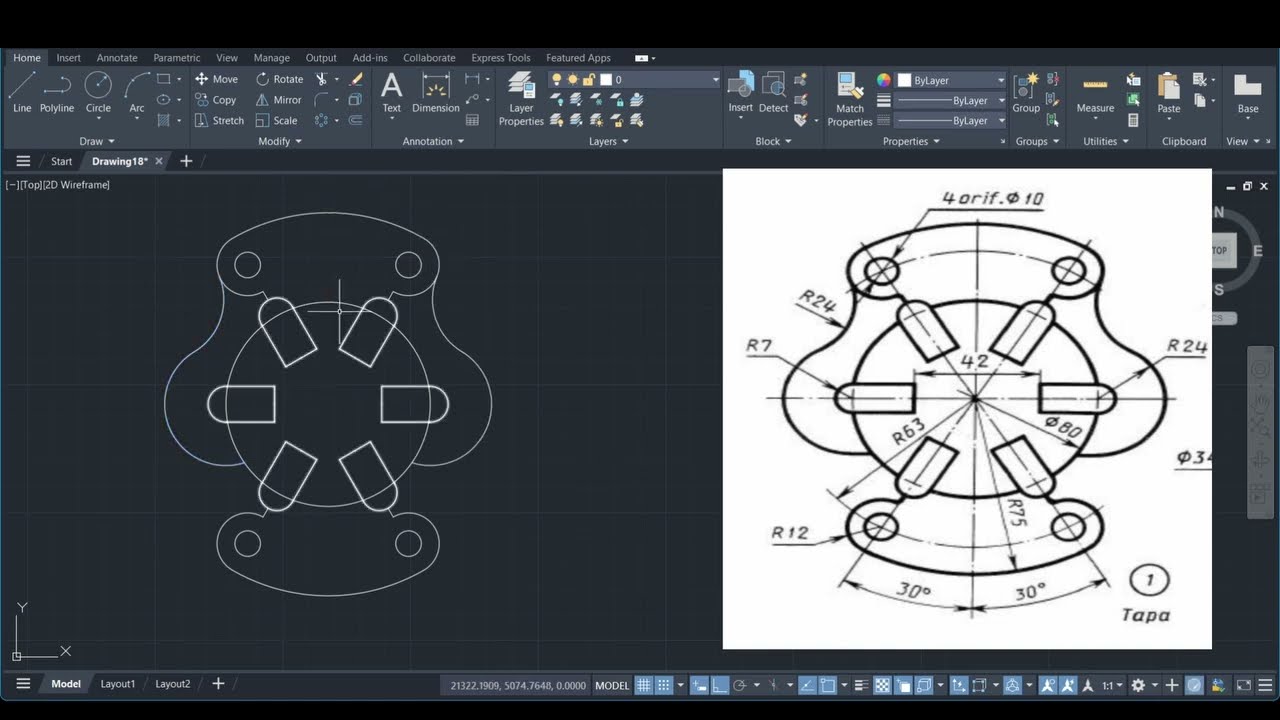Image resolution: width=1280 pixels, height=720 pixels.
Task: Click Match Properties
Action: 850,99
